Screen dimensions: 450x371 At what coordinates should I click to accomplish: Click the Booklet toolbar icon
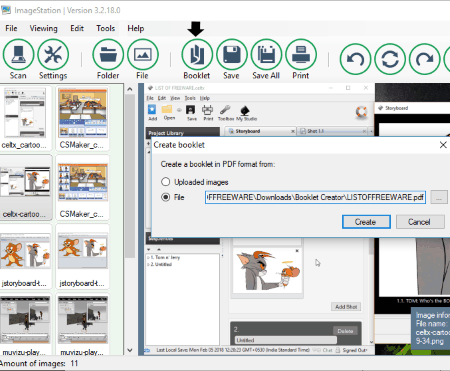pyautogui.click(x=197, y=55)
